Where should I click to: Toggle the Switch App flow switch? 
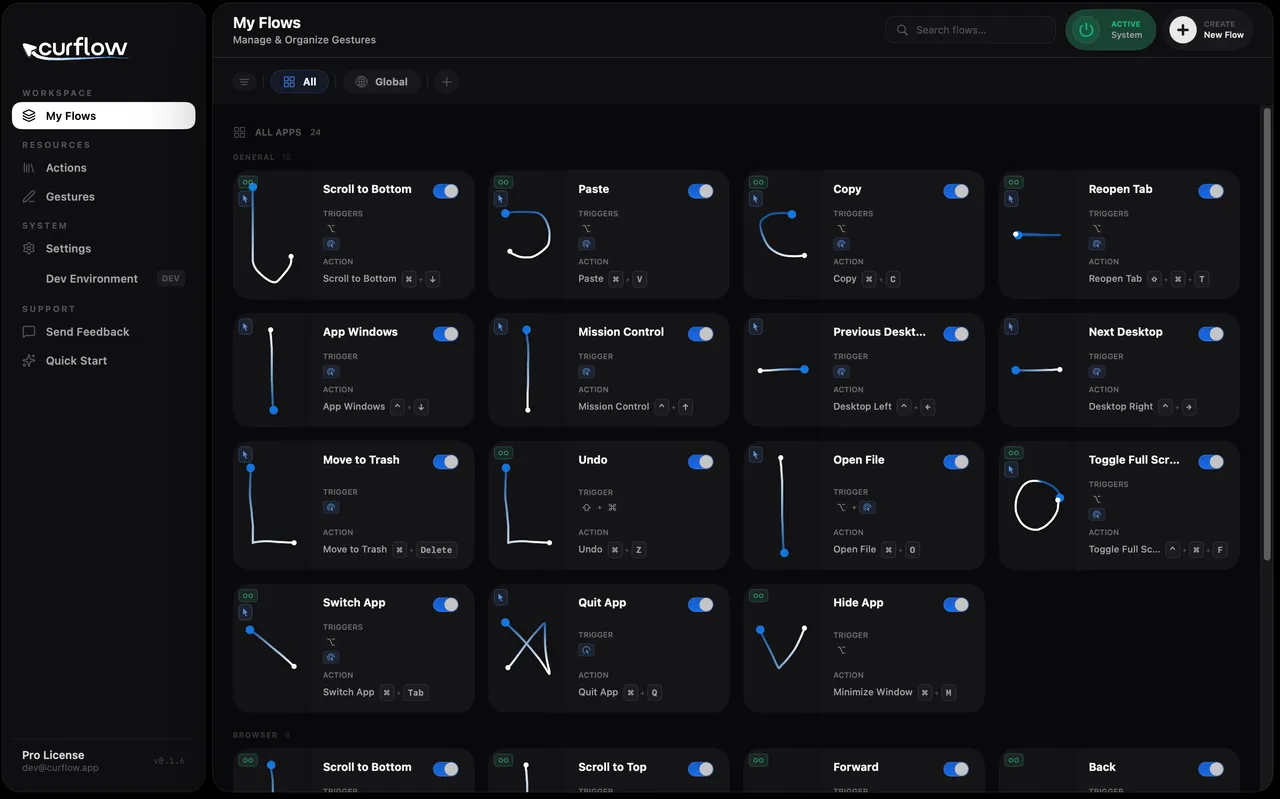coord(446,605)
